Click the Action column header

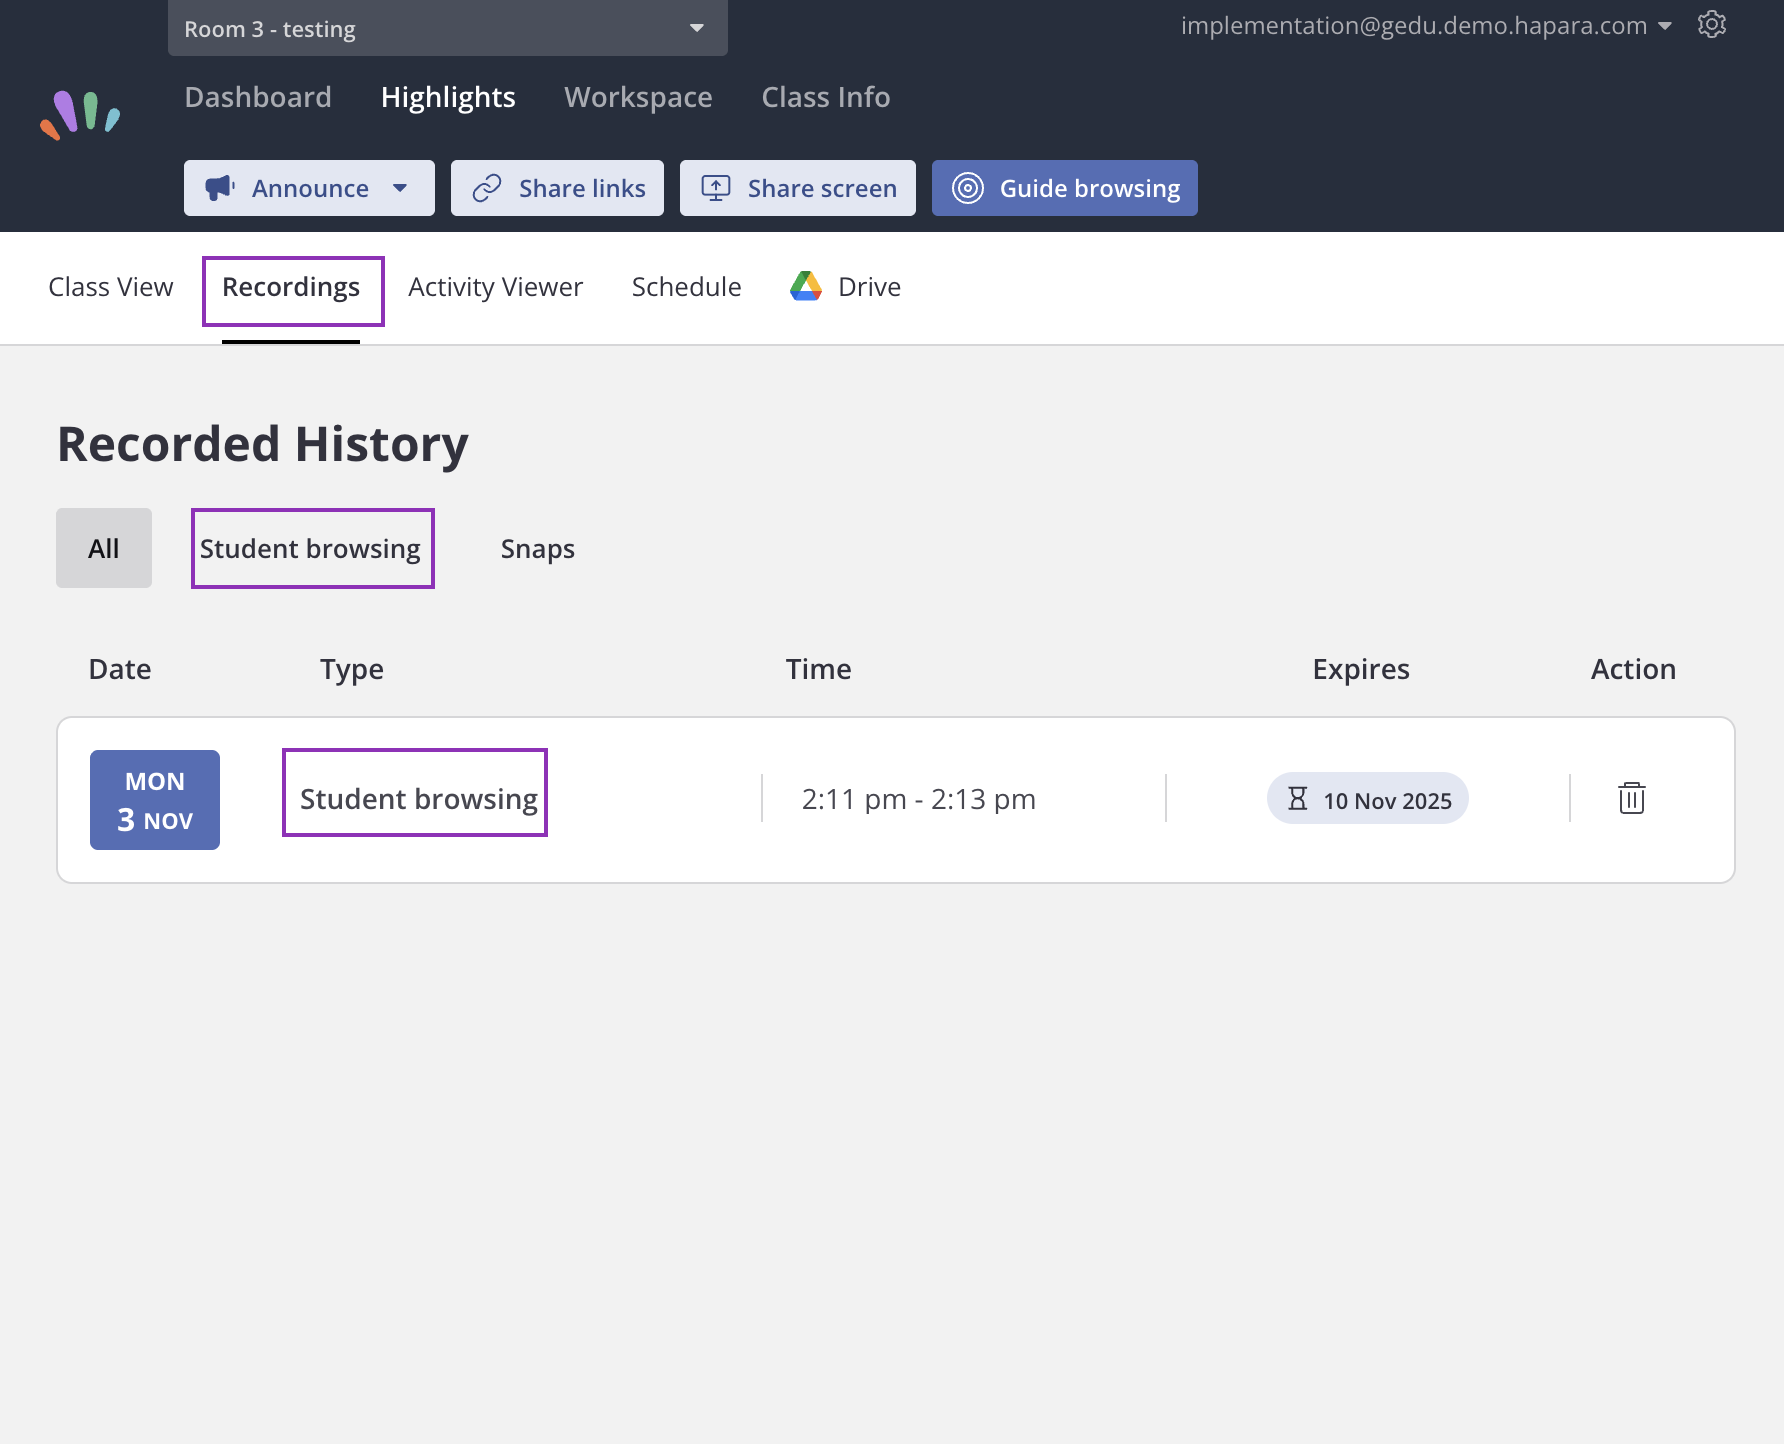(x=1634, y=669)
